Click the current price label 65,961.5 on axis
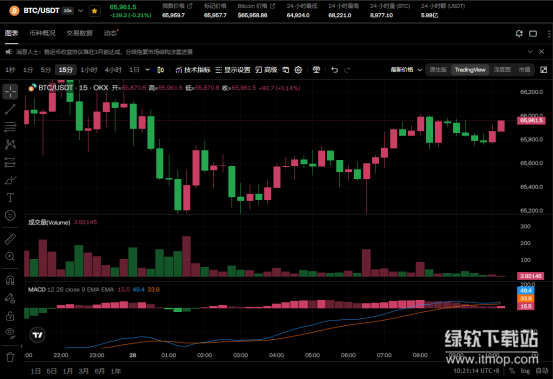553x379 pixels. pyautogui.click(x=531, y=121)
